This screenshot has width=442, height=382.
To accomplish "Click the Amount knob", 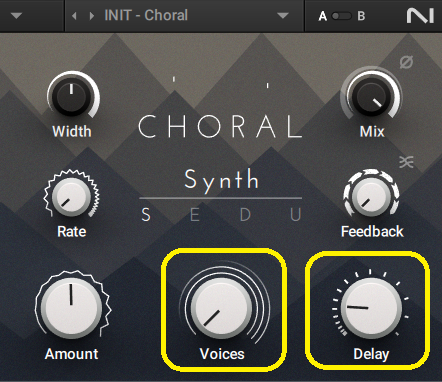I will [x=71, y=308].
